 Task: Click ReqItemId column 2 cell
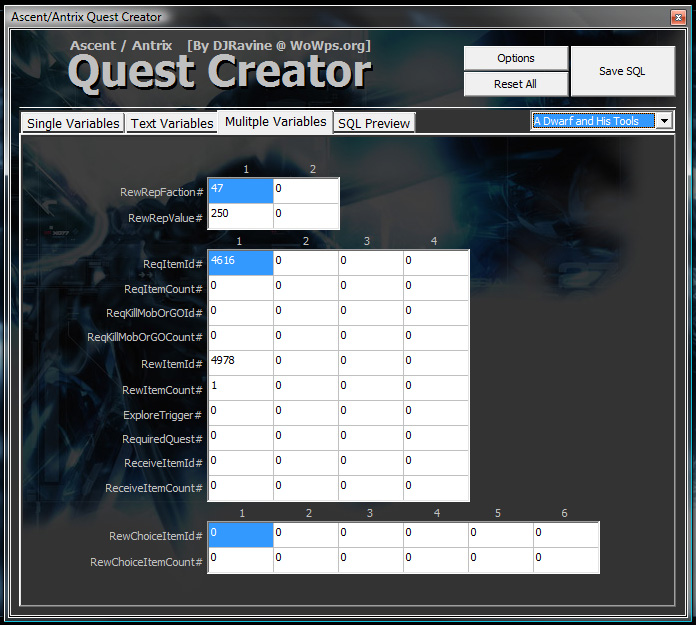pos(306,263)
